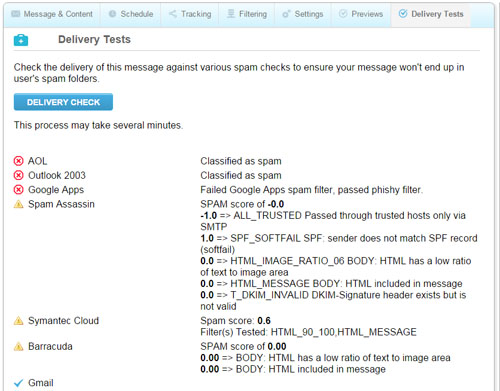The image size is (500, 391).
Task: Click the HTML_IMAGE_RATIO_06 rule line
Action: coord(336,266)
